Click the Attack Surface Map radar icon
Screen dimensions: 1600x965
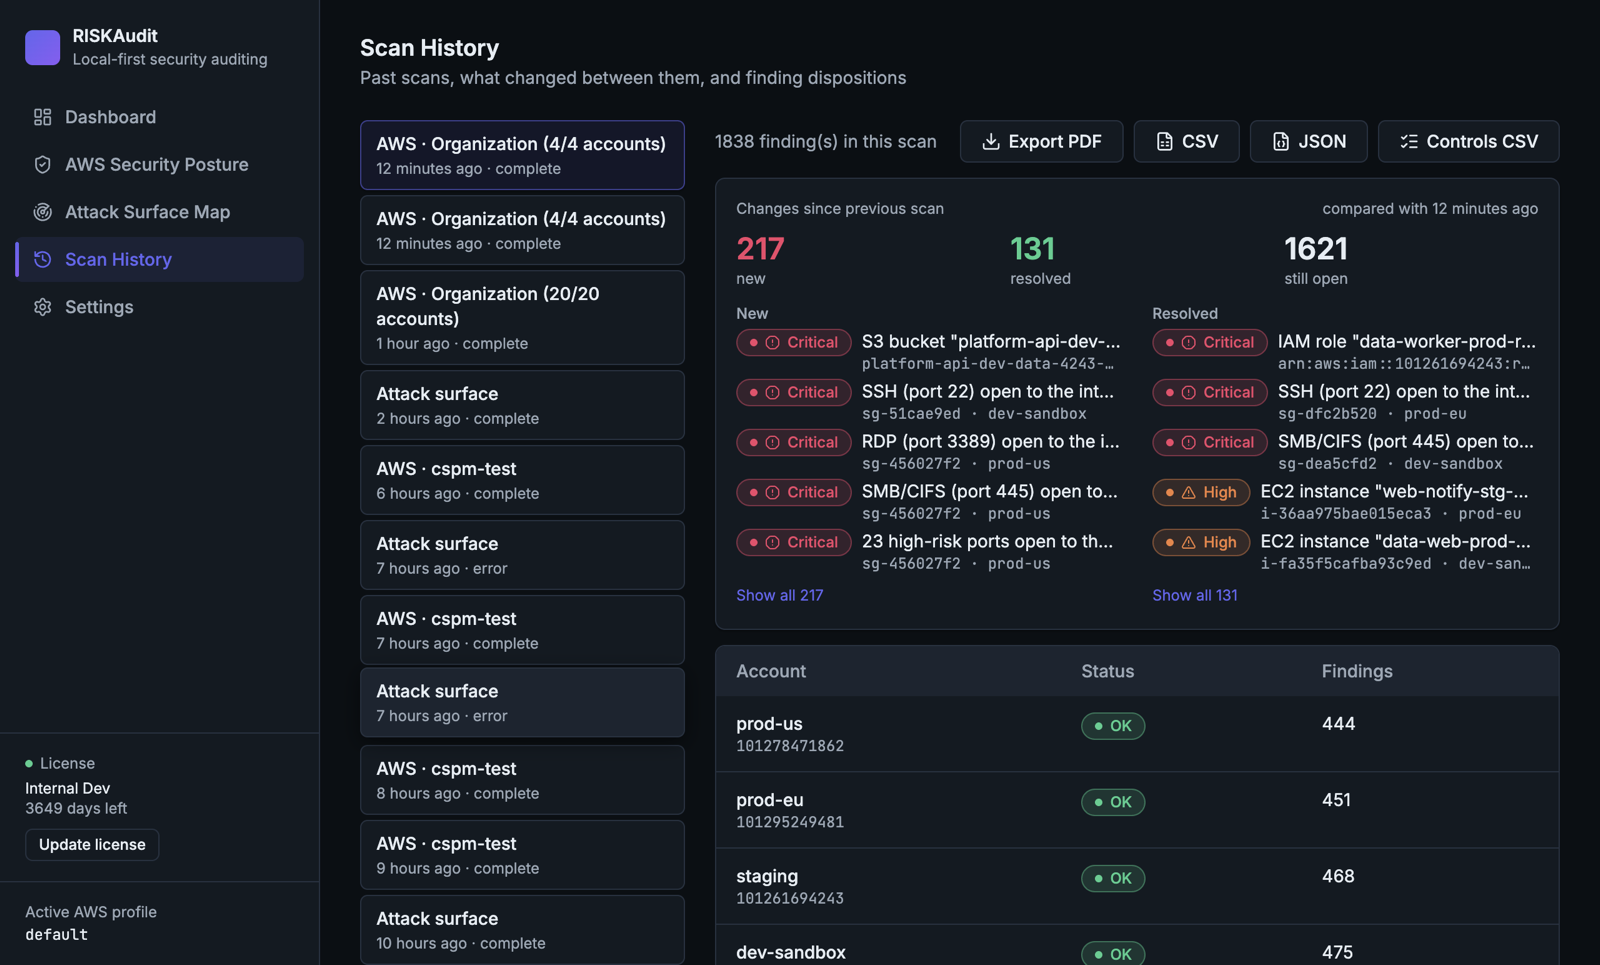pos(42,212)
